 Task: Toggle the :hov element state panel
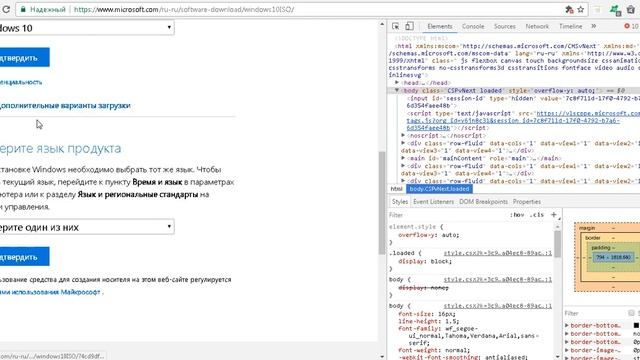517,215
